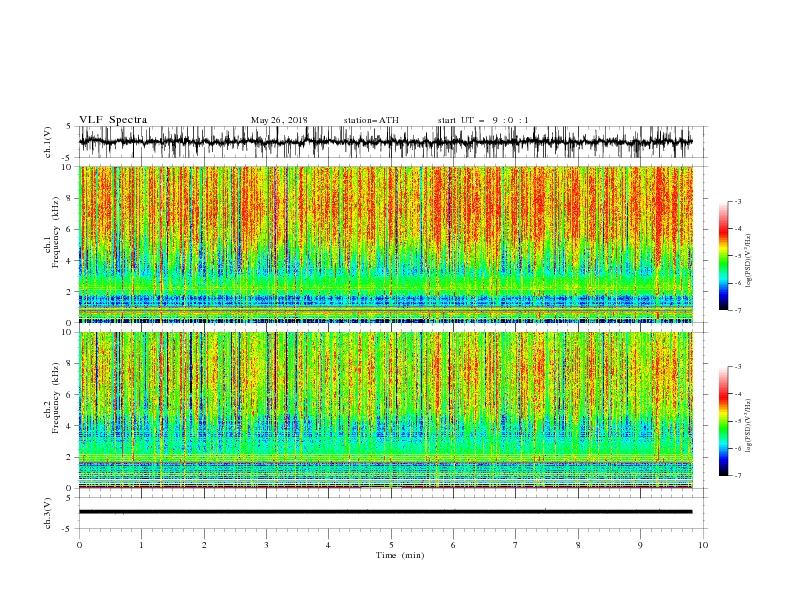Click the ch.1 PSD color bar
792x612 pixels.
[723, 256]
